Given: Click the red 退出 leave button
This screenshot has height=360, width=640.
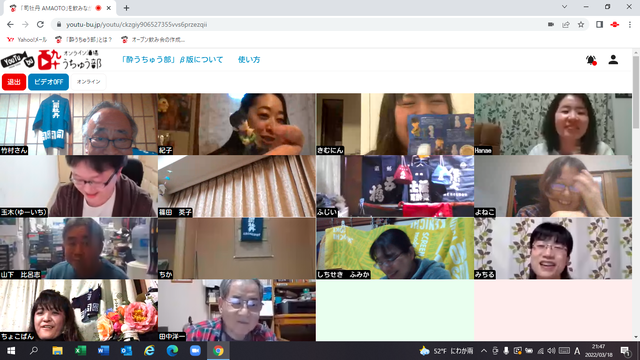Looking at the screenshot, I should [x=14, y=82].
